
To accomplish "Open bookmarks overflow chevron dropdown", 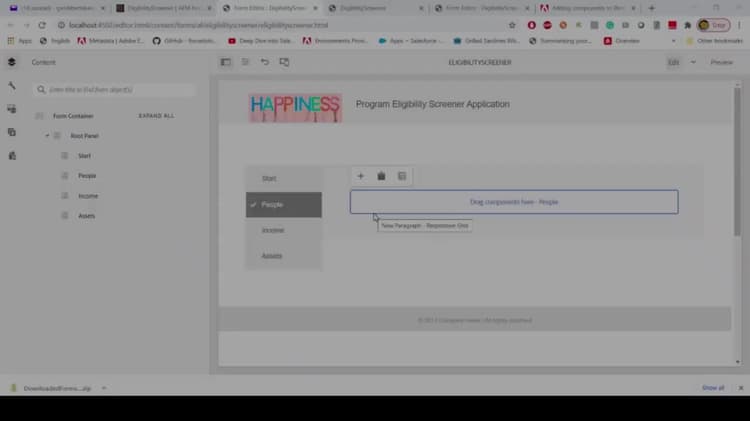I will (673, 41).
